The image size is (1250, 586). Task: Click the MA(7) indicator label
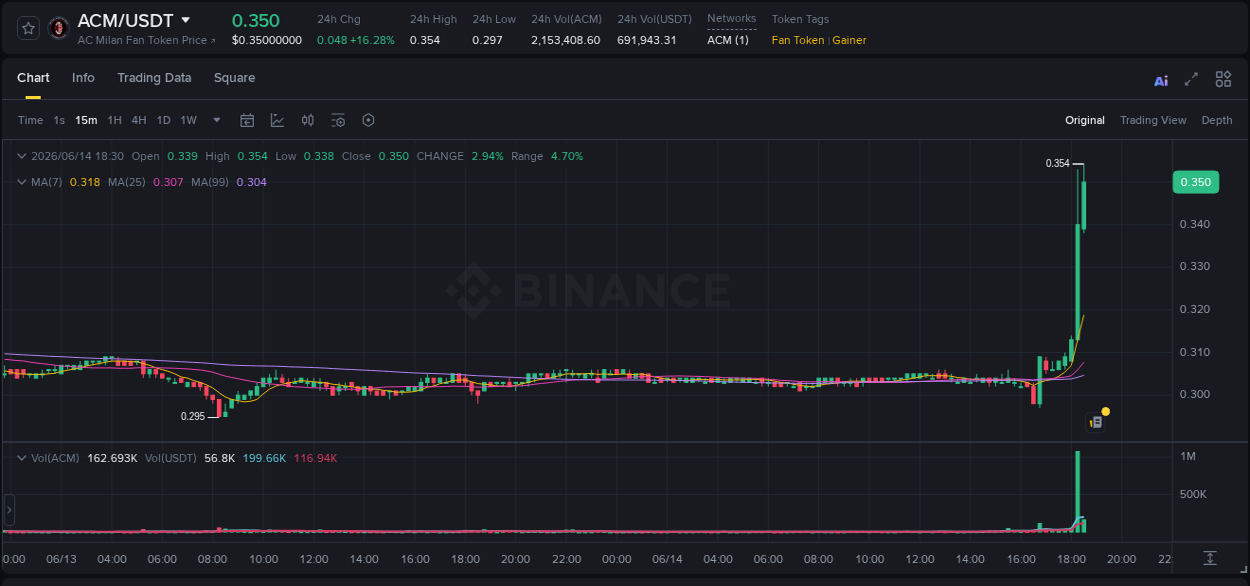(x=47, y=182)
